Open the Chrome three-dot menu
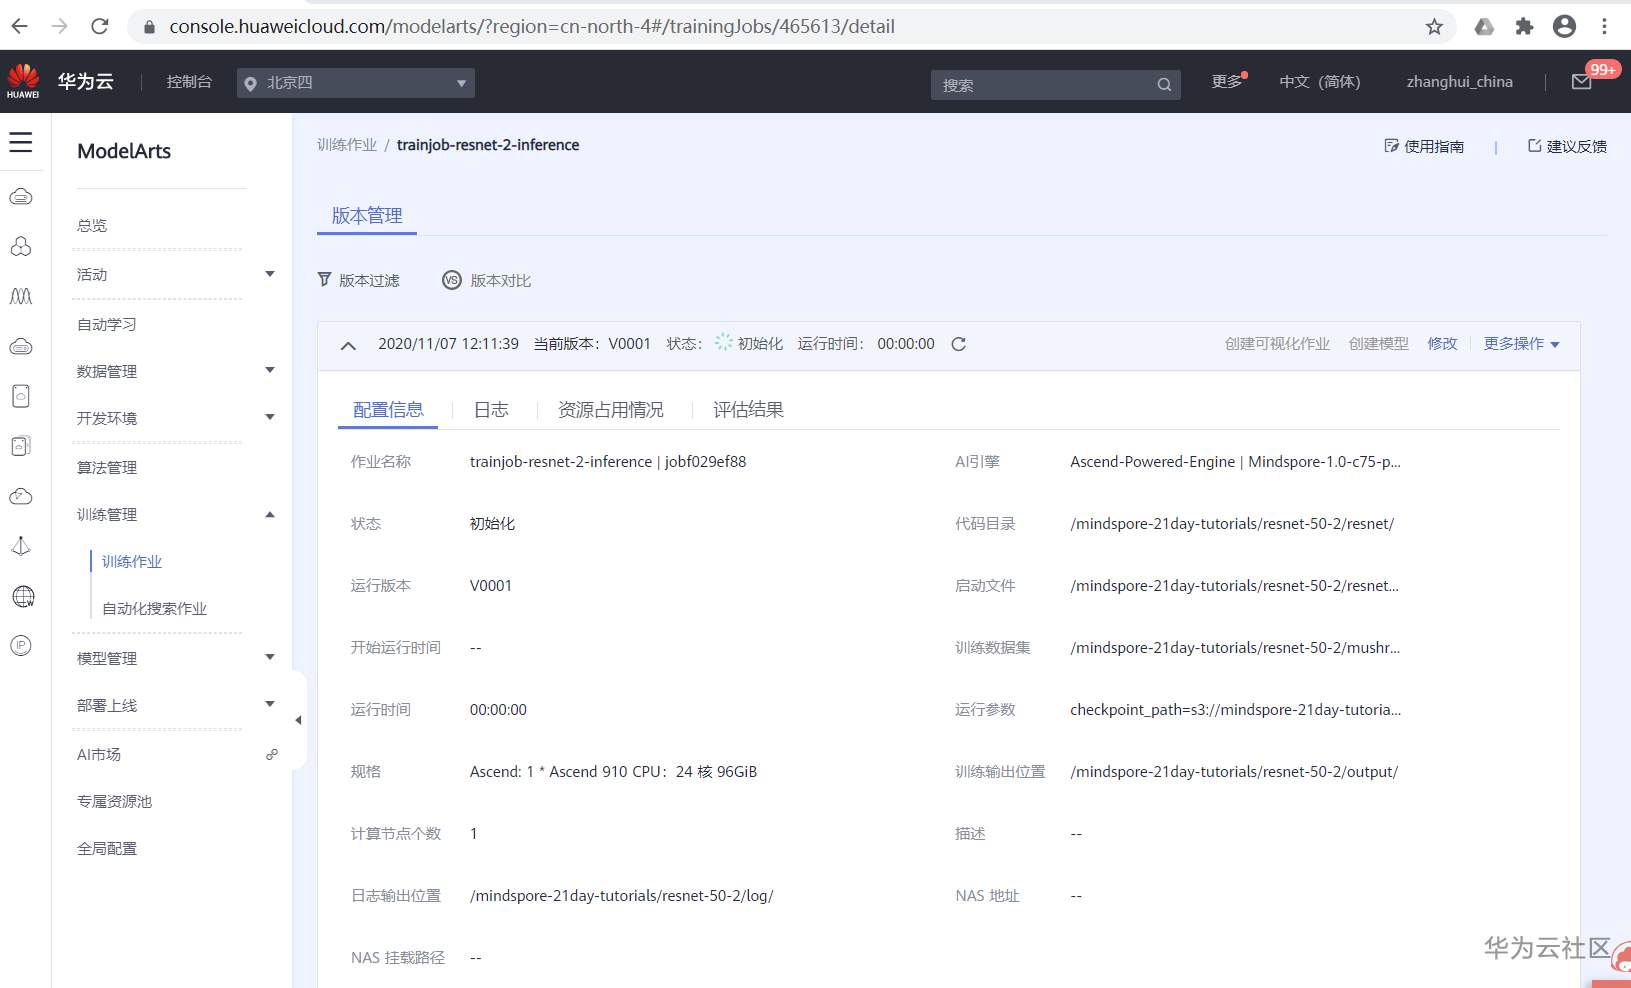1631x988 pixels. tap(1605, 27)
